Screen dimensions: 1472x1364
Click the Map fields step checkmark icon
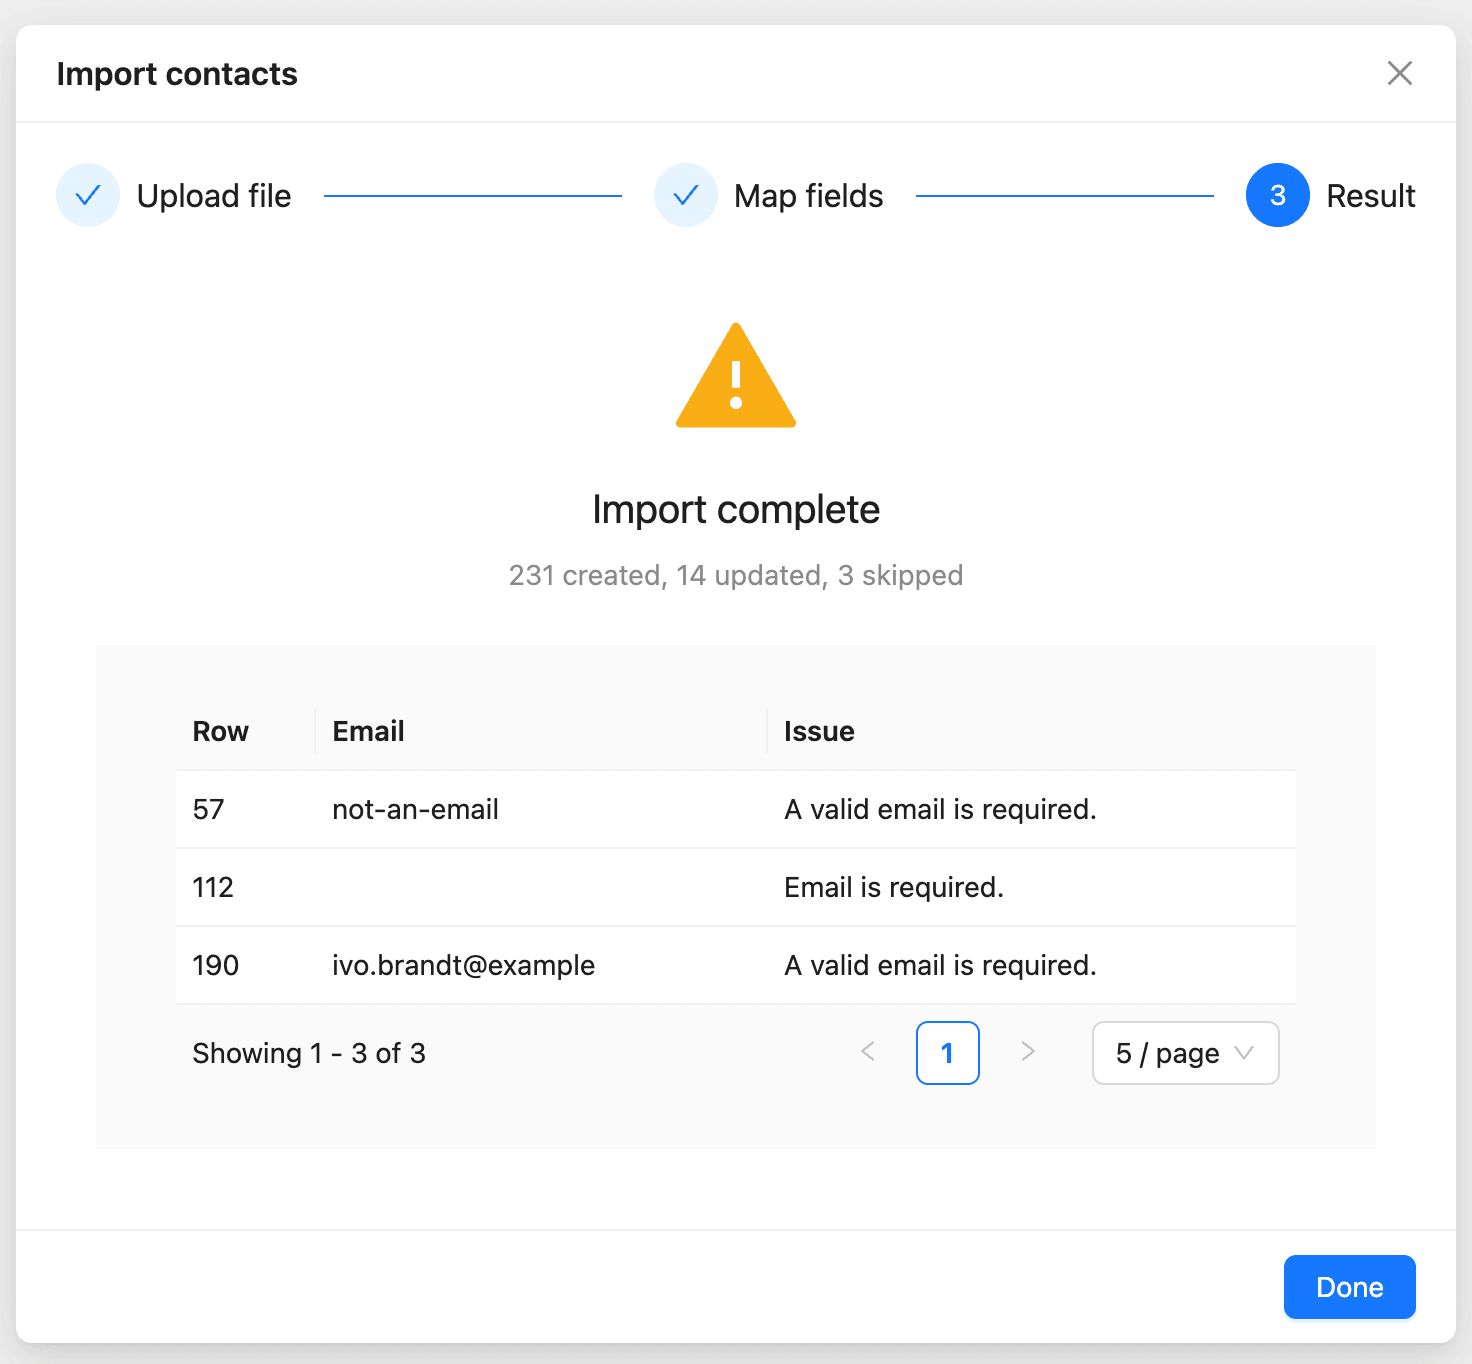(x=686, y=195)
